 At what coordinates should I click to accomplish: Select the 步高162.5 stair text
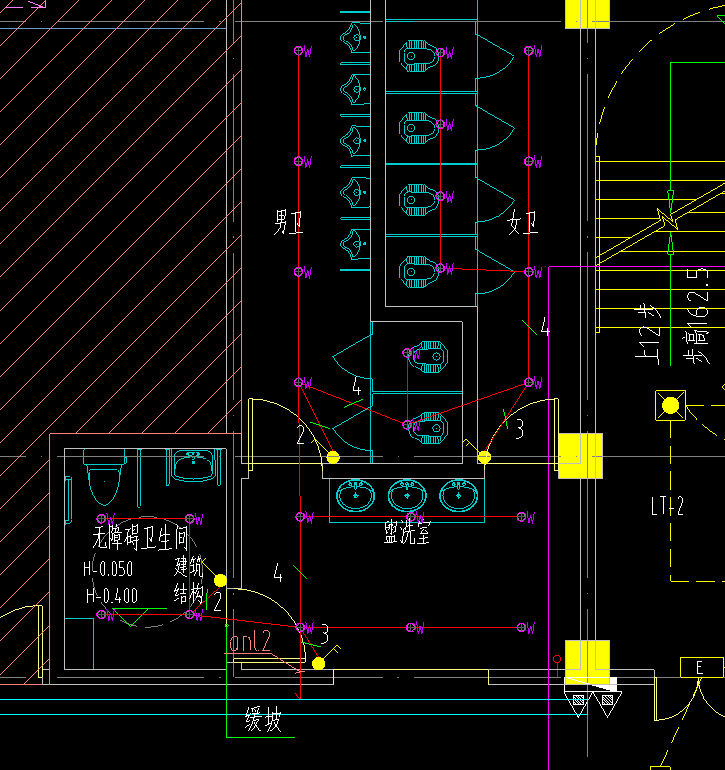[x=697, y=315]
